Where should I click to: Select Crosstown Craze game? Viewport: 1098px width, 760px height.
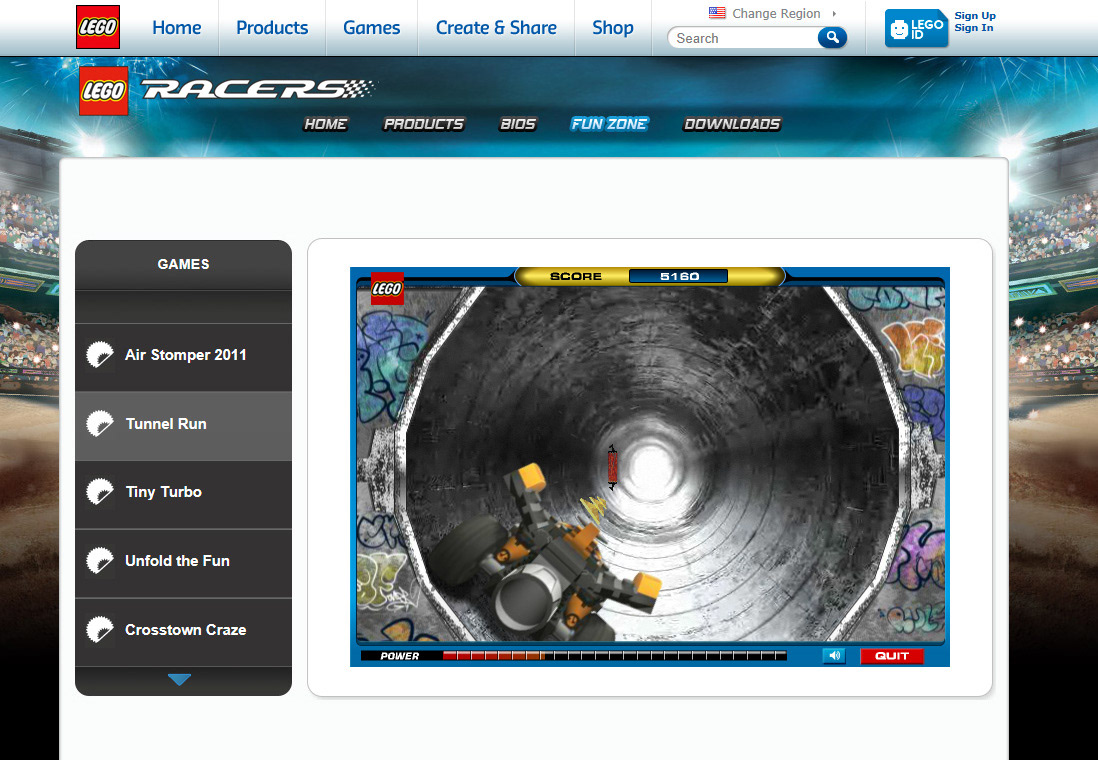pyautogui.click(x=183, y=631)
